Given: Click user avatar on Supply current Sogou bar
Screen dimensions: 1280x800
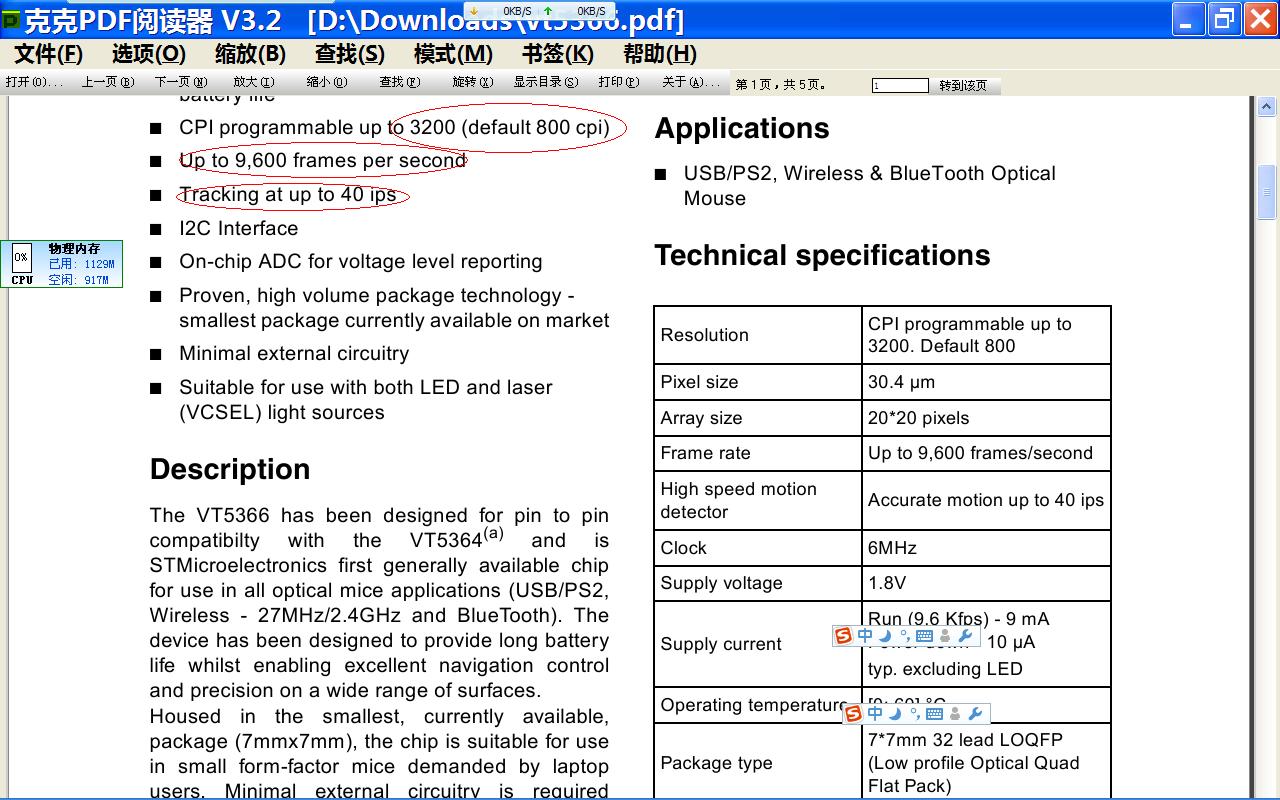Looking at the screenshot, I should point(945,636).
